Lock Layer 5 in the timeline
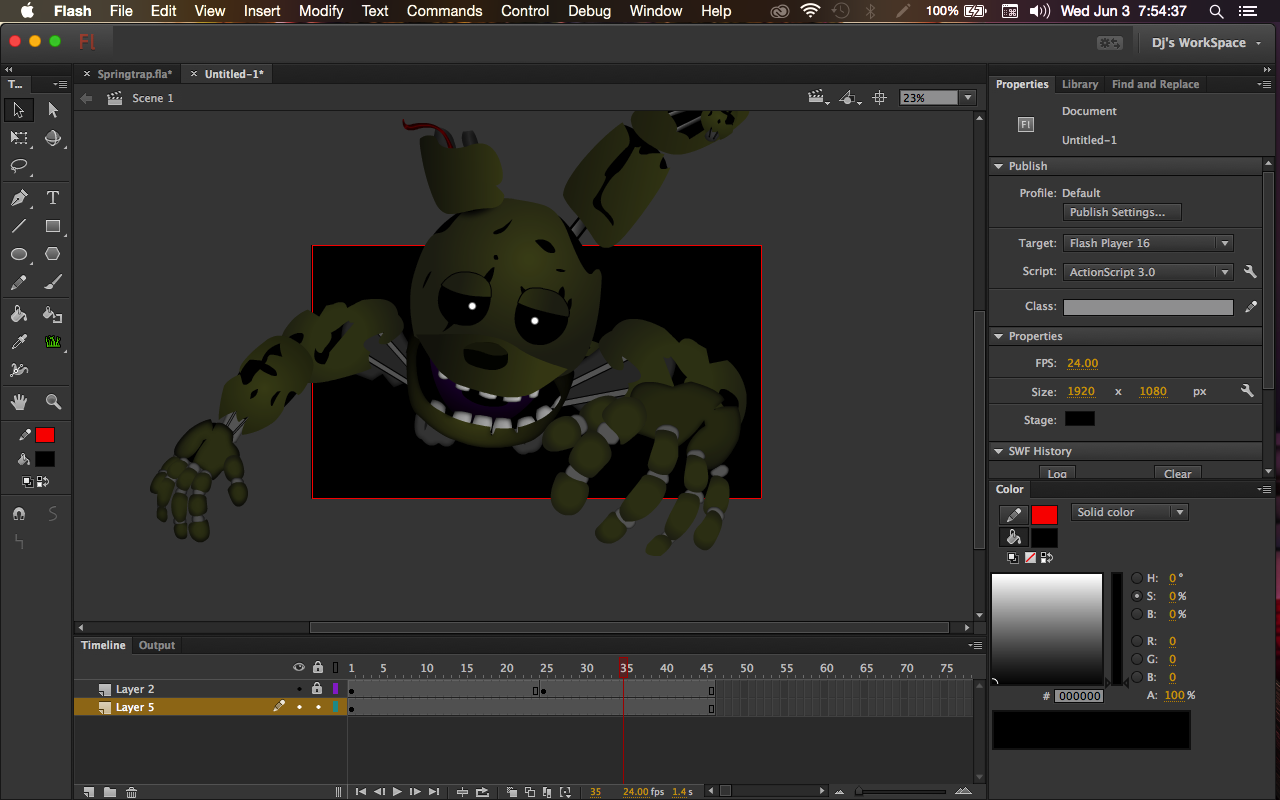 click(x=318, y=707)
